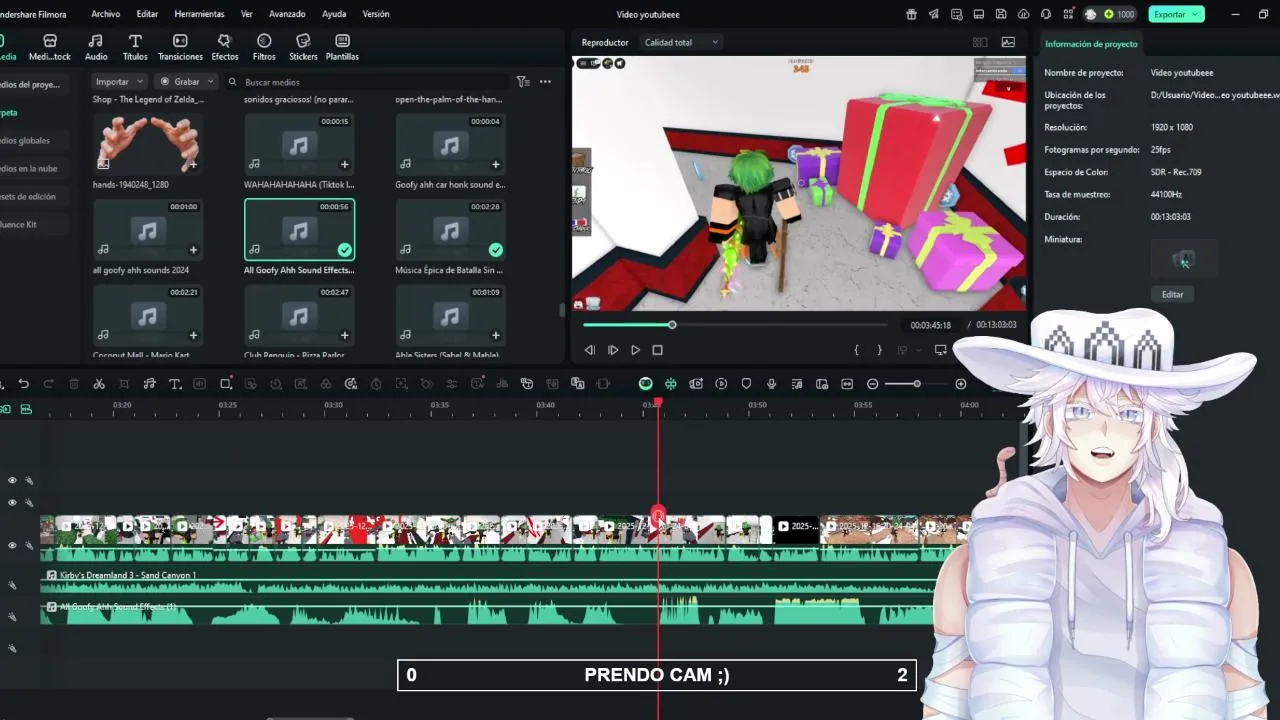Click the play button under the preview
The width and height of the screenshot is (1280, 720).
pos(635,350)
